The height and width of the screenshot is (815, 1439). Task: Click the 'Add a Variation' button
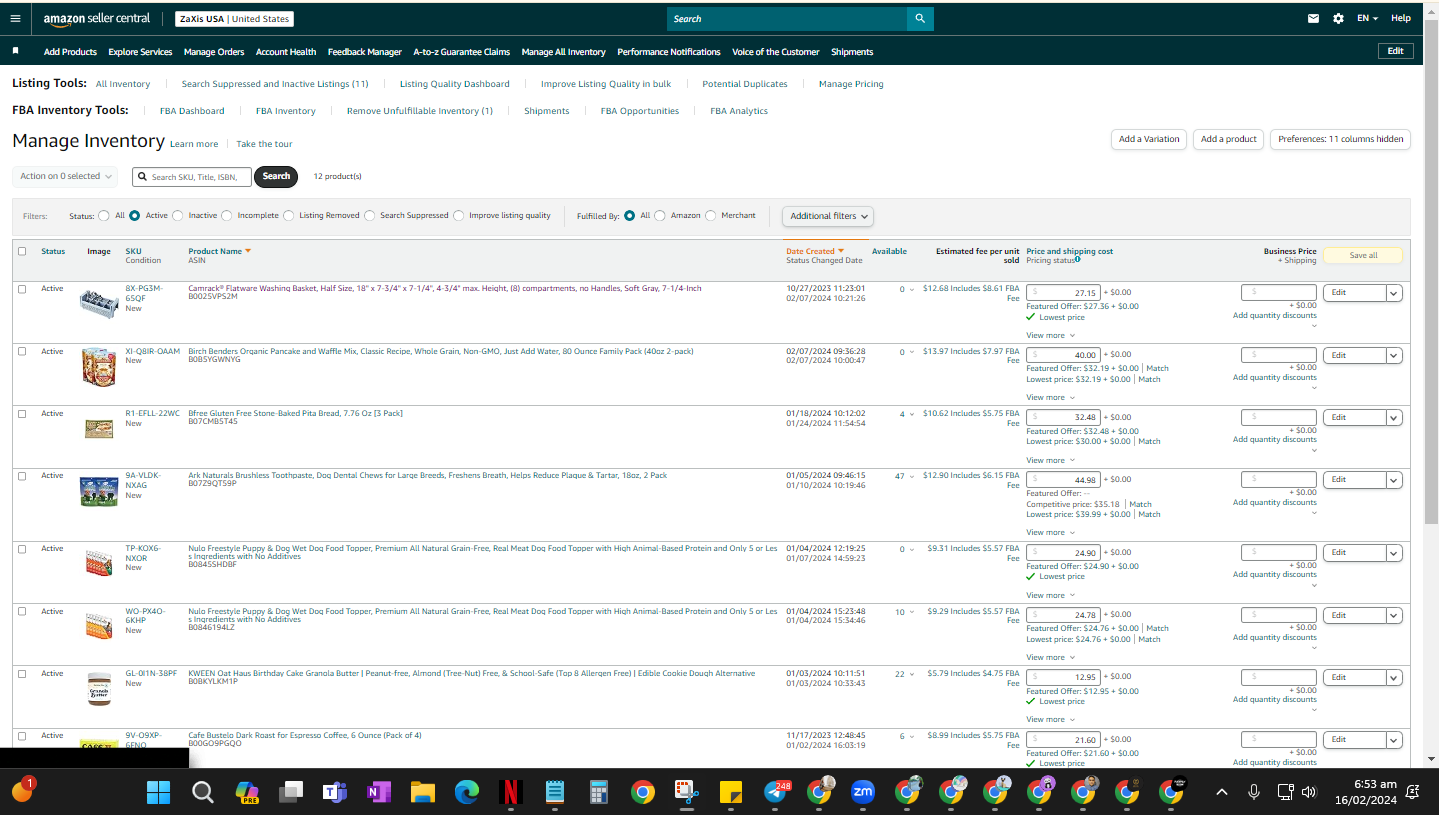click(x=1149, y=139)
